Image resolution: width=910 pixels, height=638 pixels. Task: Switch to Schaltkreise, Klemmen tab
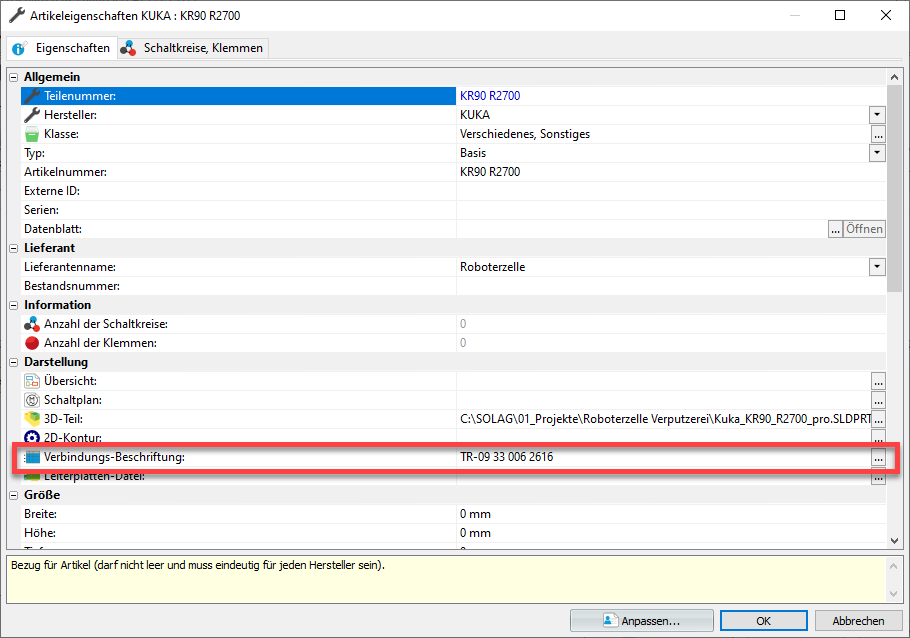[193, 48]
